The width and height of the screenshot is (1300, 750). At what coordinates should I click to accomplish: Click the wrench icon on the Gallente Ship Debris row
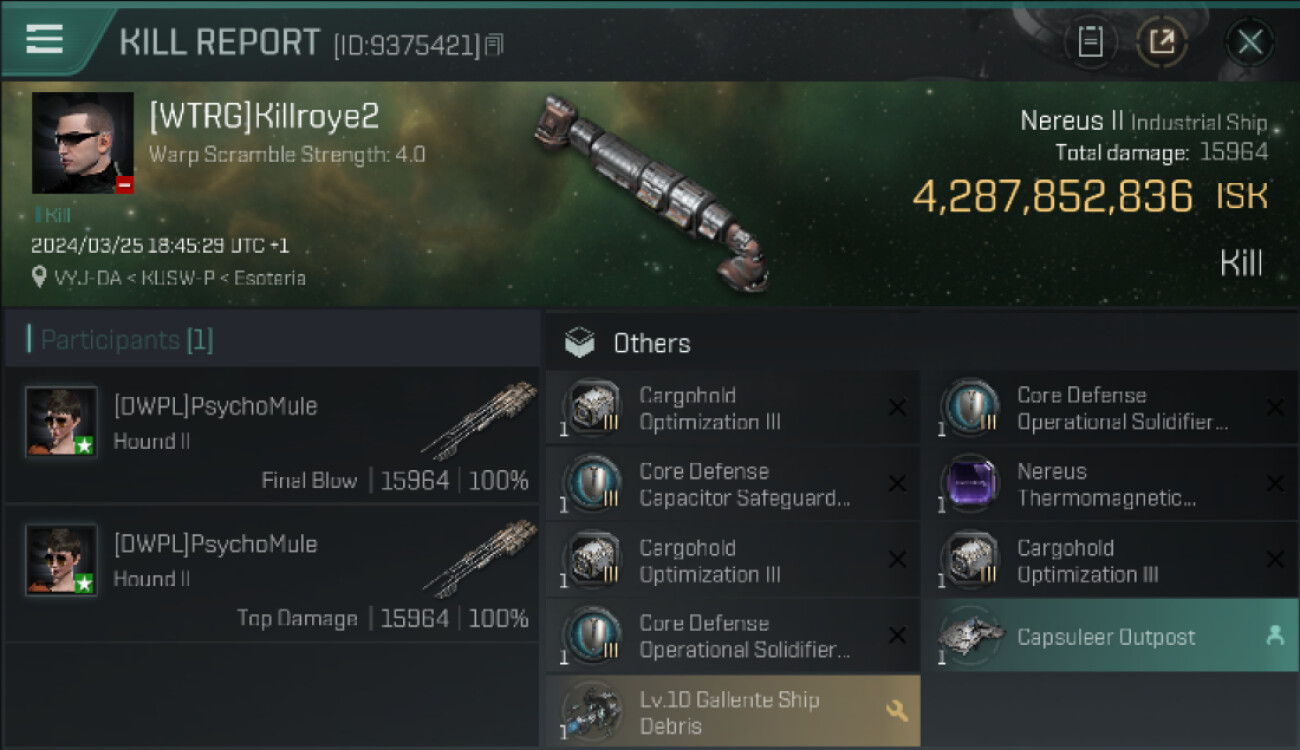[896, 711]
